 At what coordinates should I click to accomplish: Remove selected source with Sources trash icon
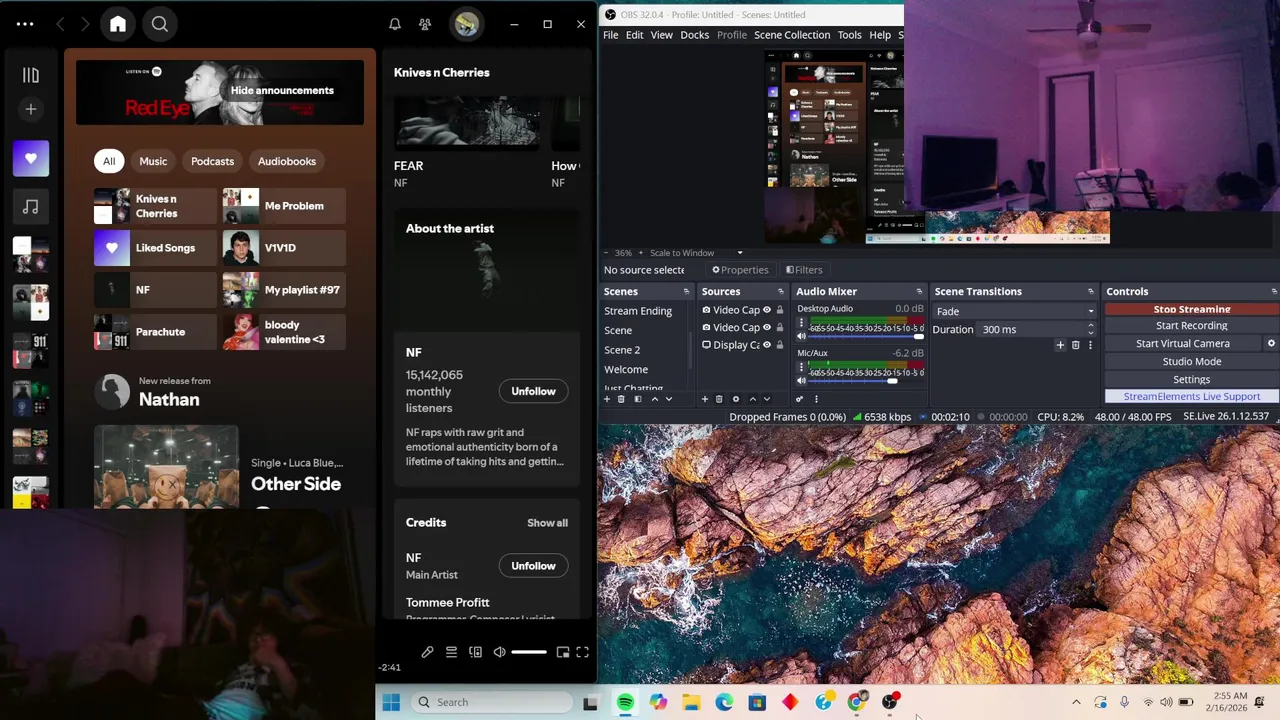click(719, 399)
